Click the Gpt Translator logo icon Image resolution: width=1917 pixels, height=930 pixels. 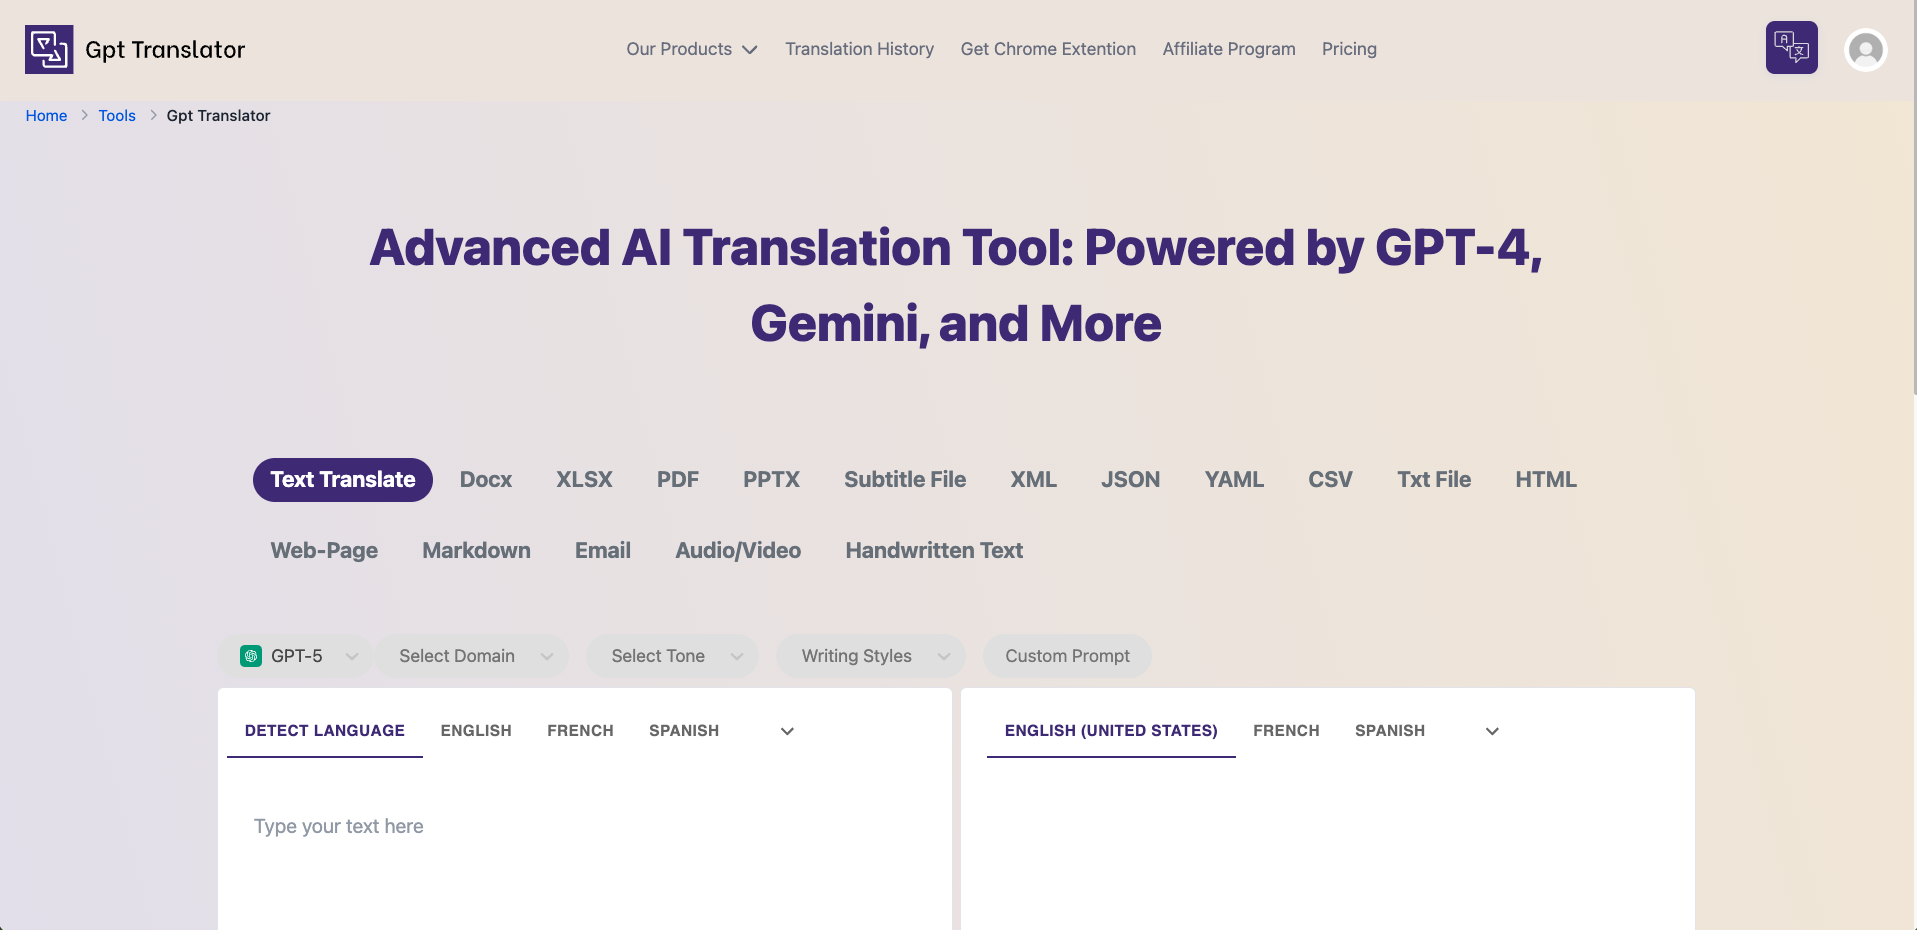tap(49, 49)
